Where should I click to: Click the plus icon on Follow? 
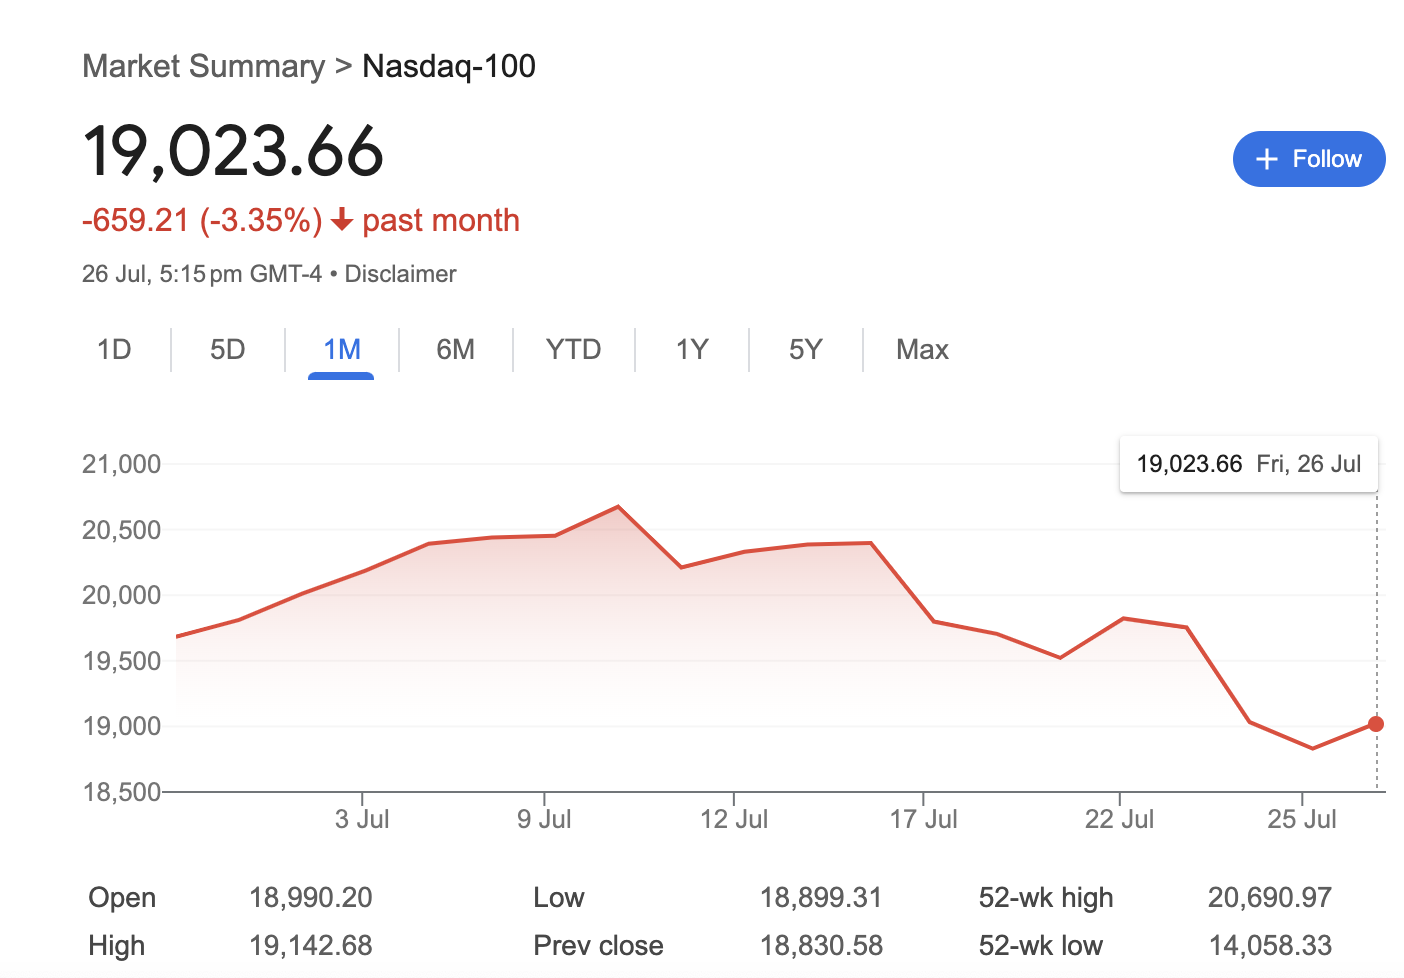click(1267, 159)
